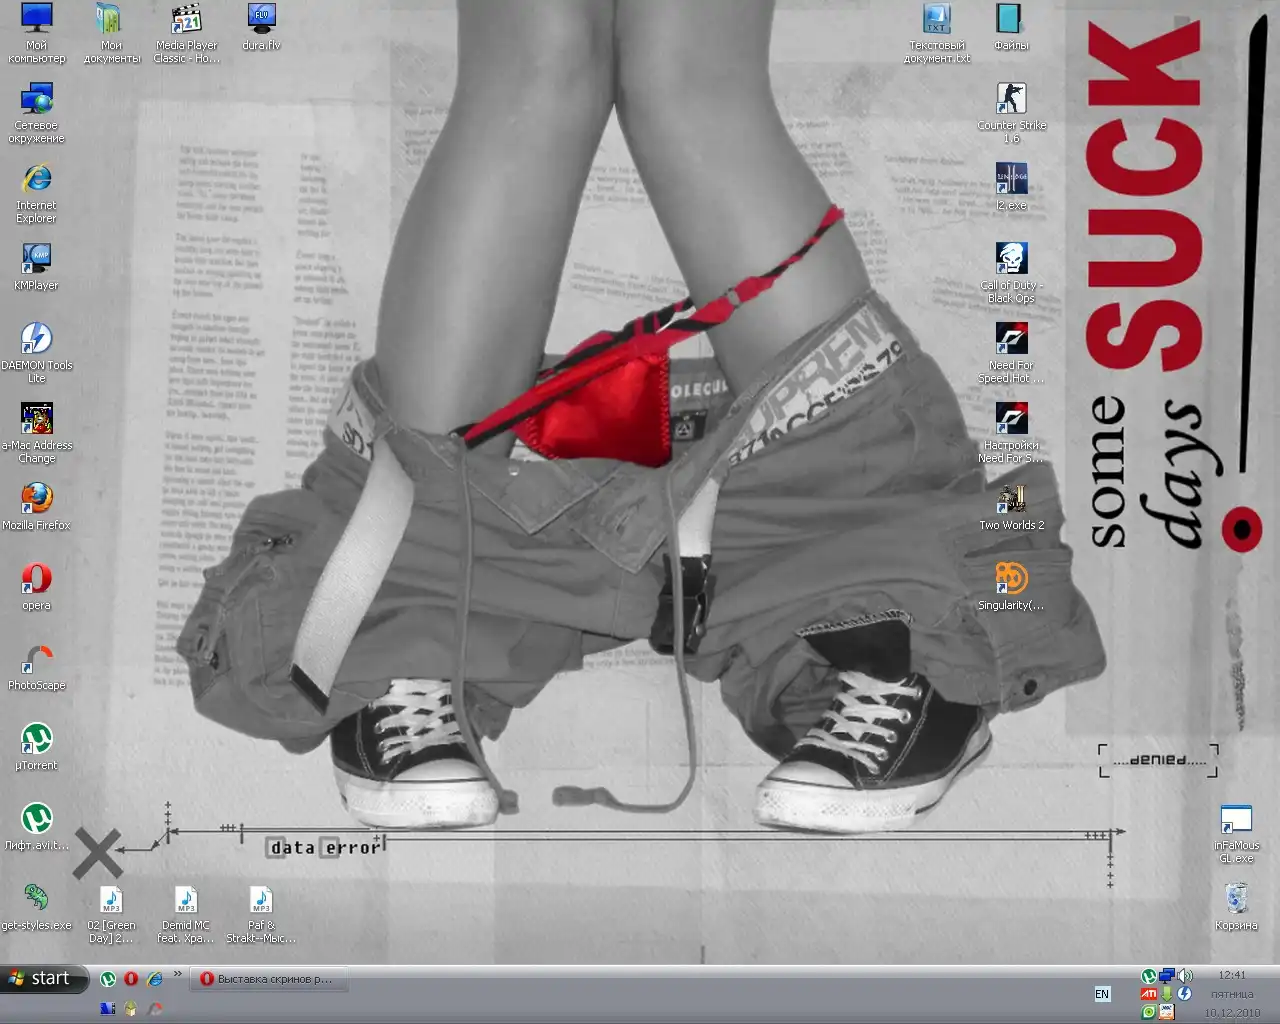Click the ATI tray icon
The height and width of the screenshot is (1024, 1280).
click(x=1149, y=994)
